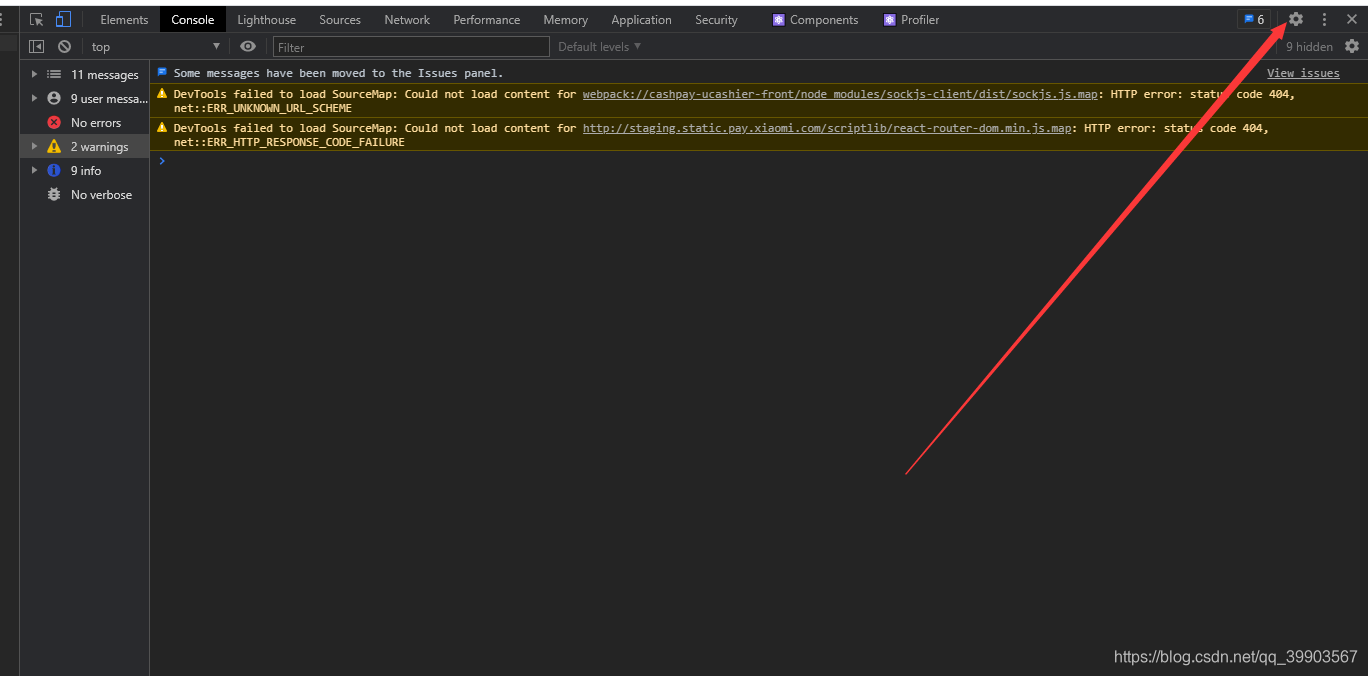Activate the inspect element picker icon
The width and height of the screenshot is (1368, 676).
point(37,19)
